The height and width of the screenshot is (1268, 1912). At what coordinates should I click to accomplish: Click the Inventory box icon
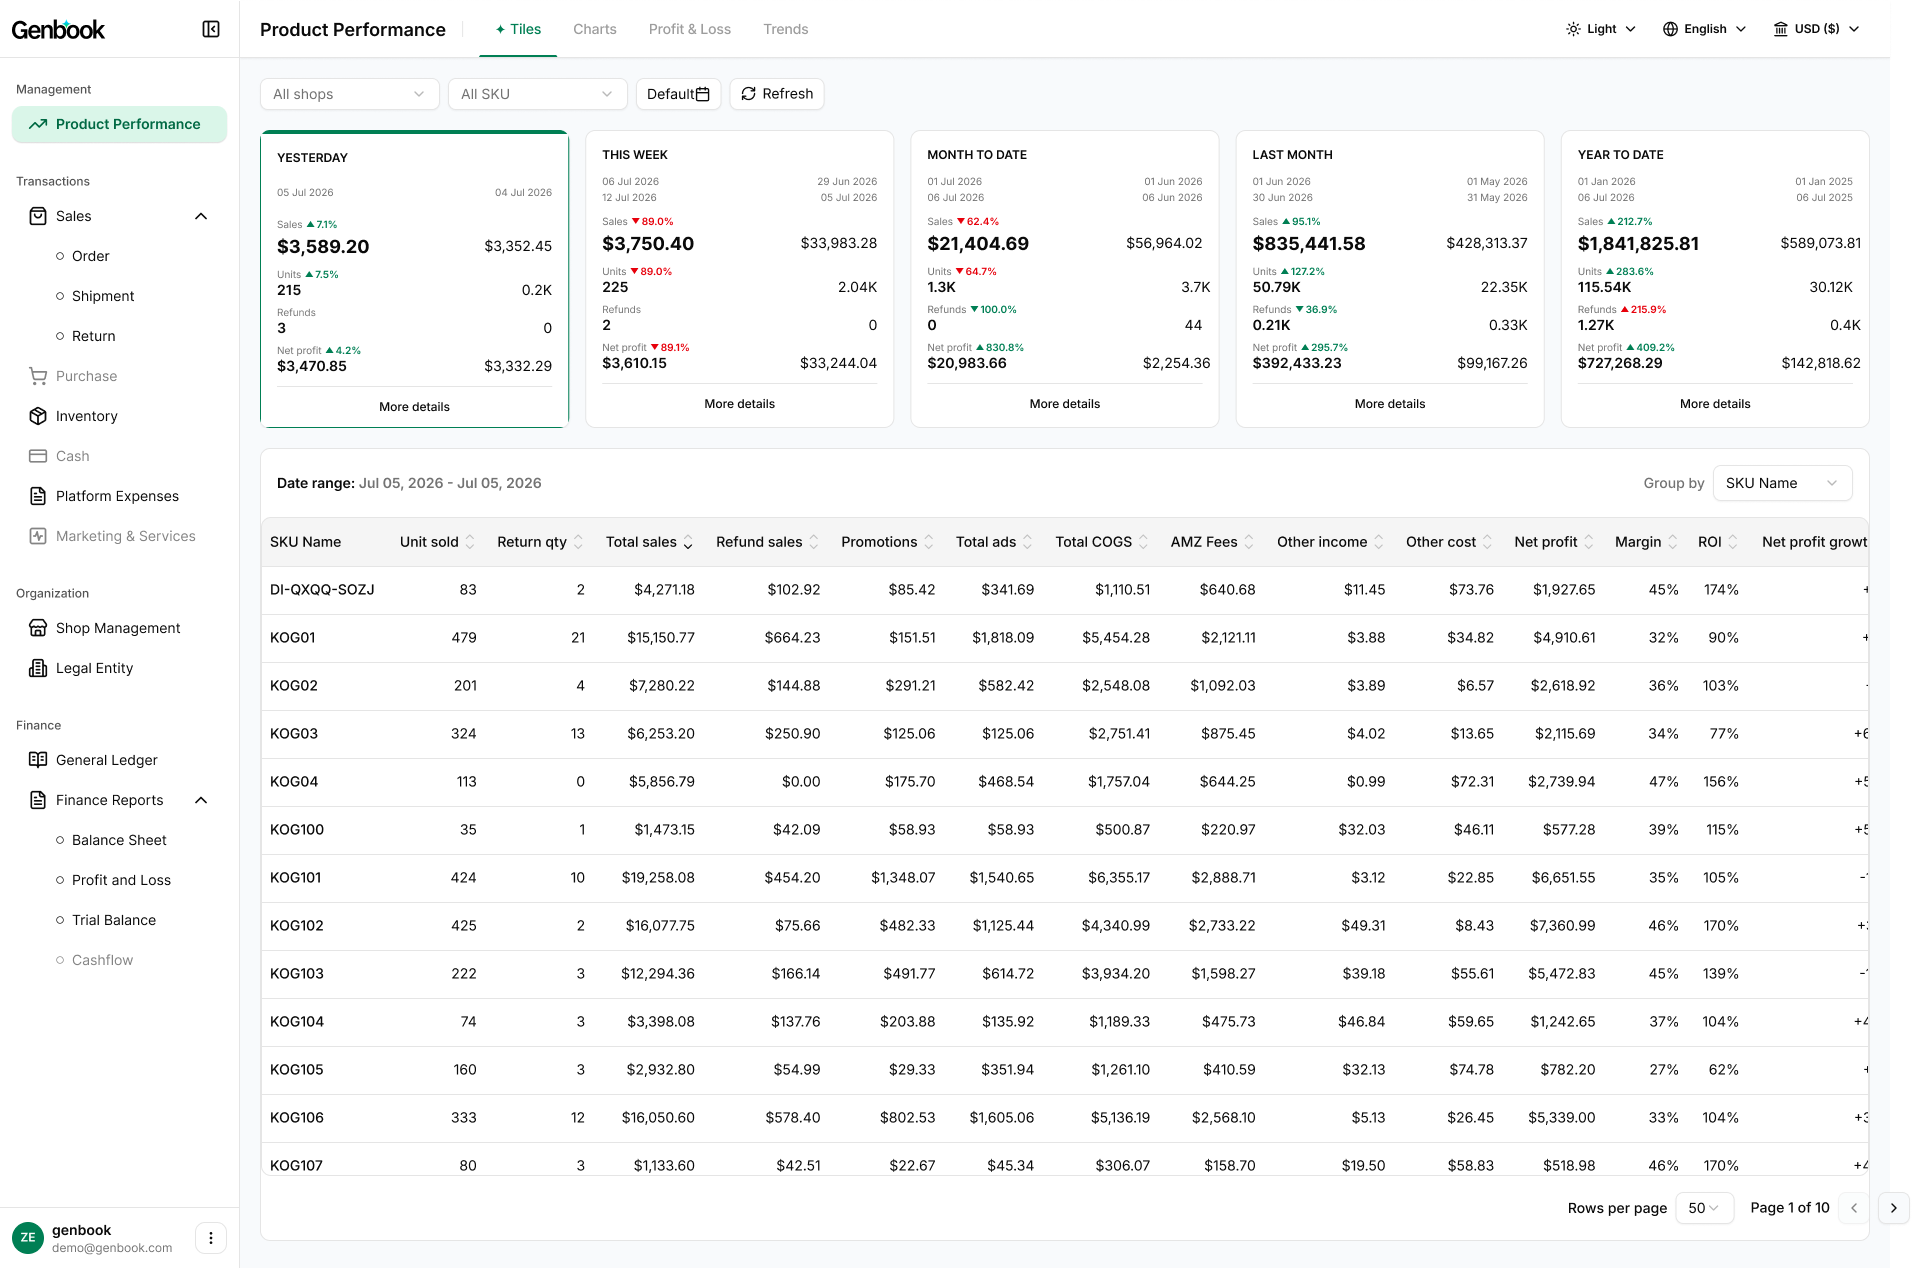(x=38, y=416)
